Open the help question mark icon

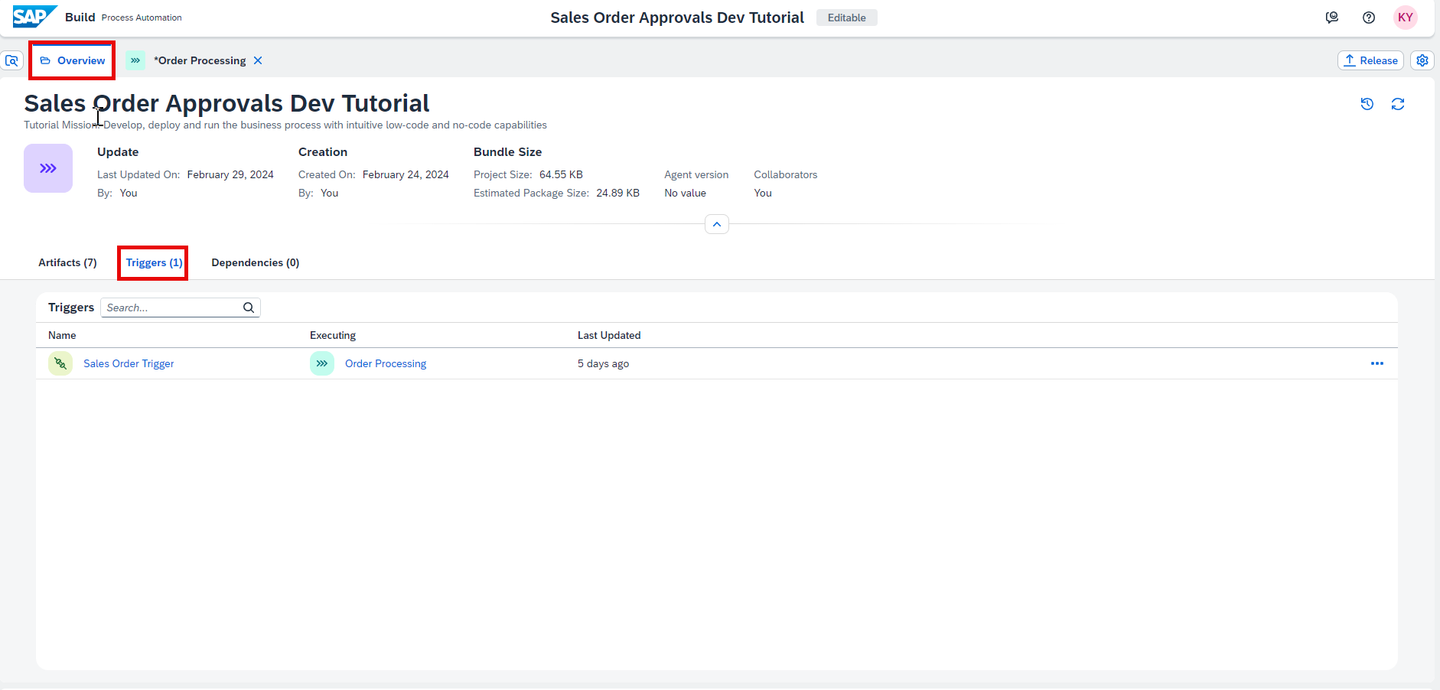[x=1369, y=18]
